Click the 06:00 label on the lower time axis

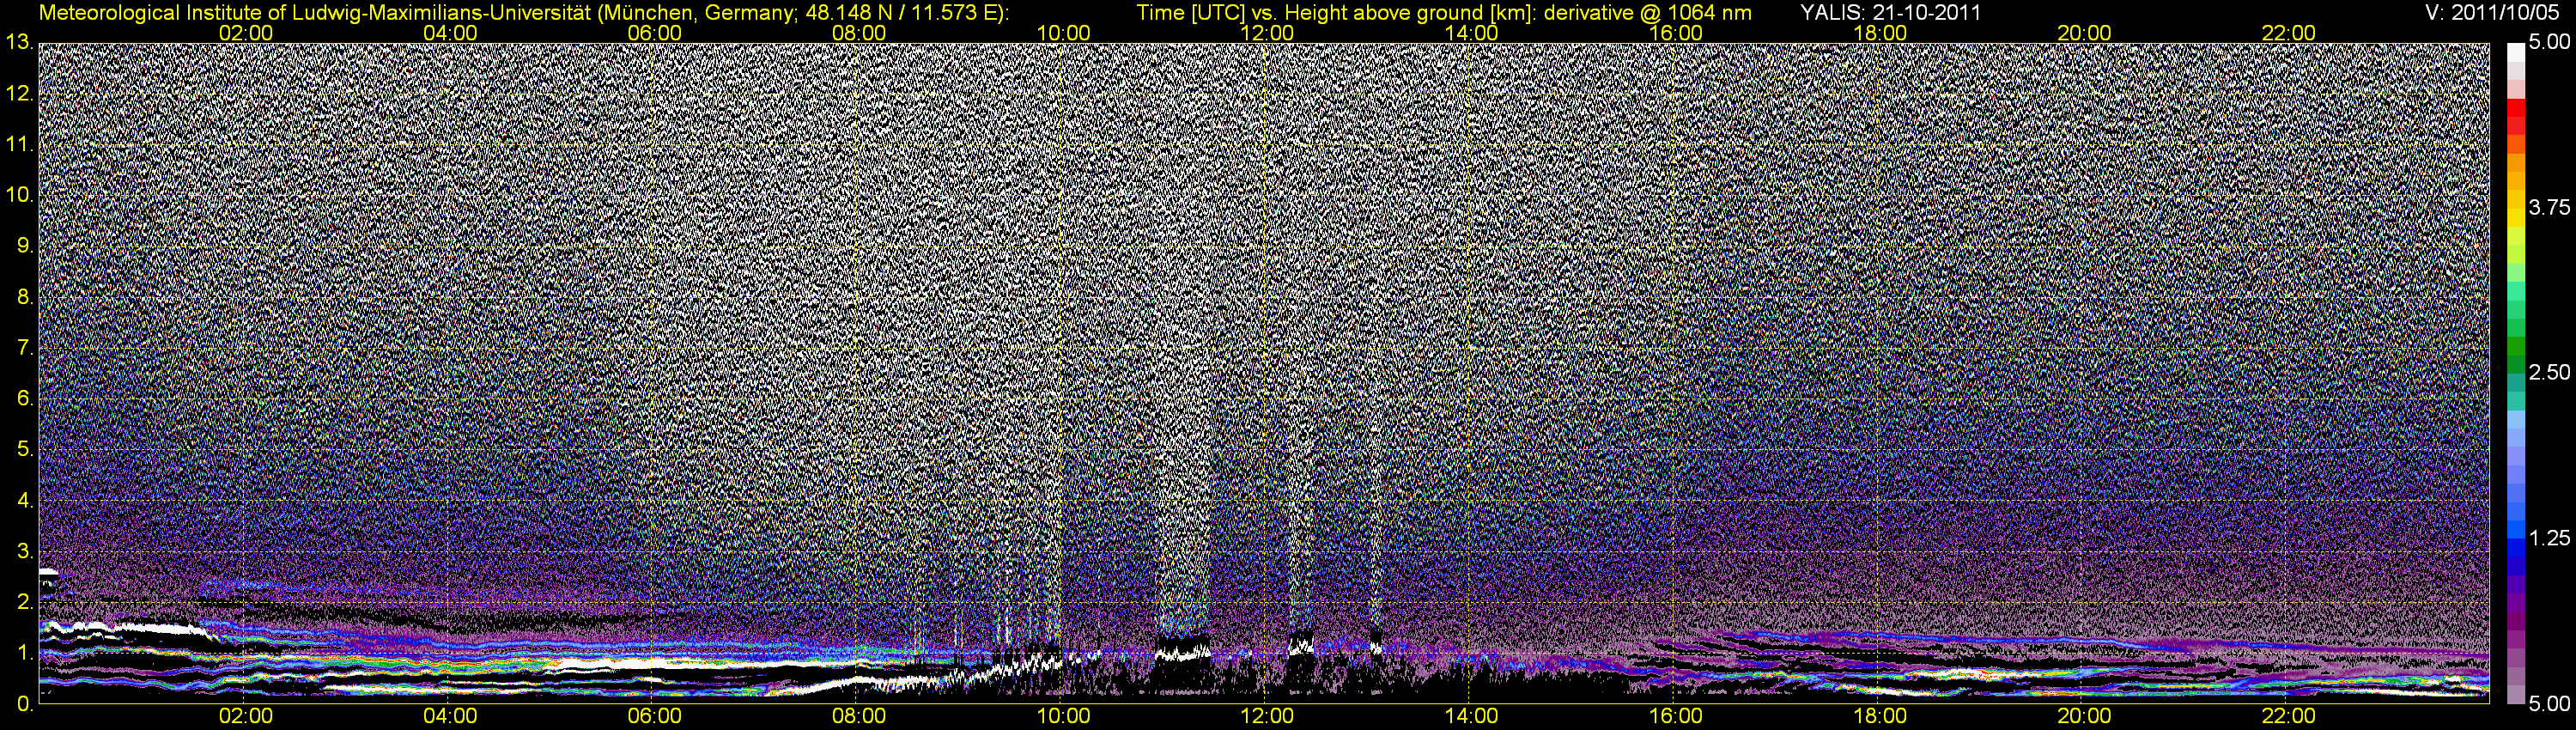point(654,717)
